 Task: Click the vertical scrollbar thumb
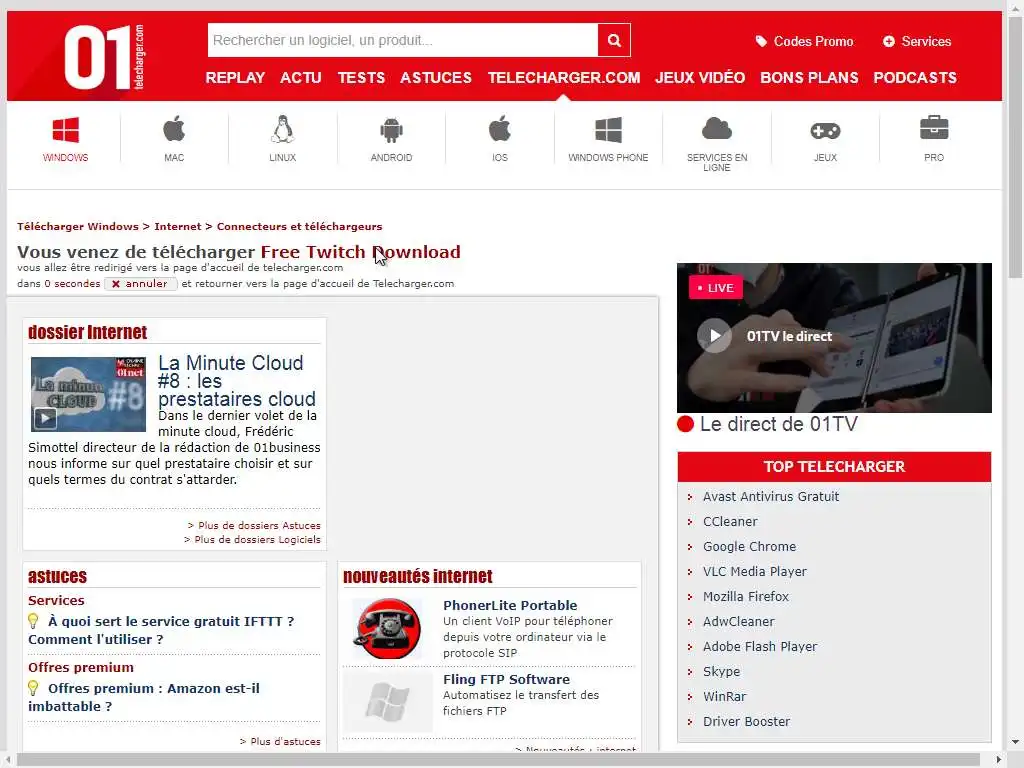tap(1016, 147)
